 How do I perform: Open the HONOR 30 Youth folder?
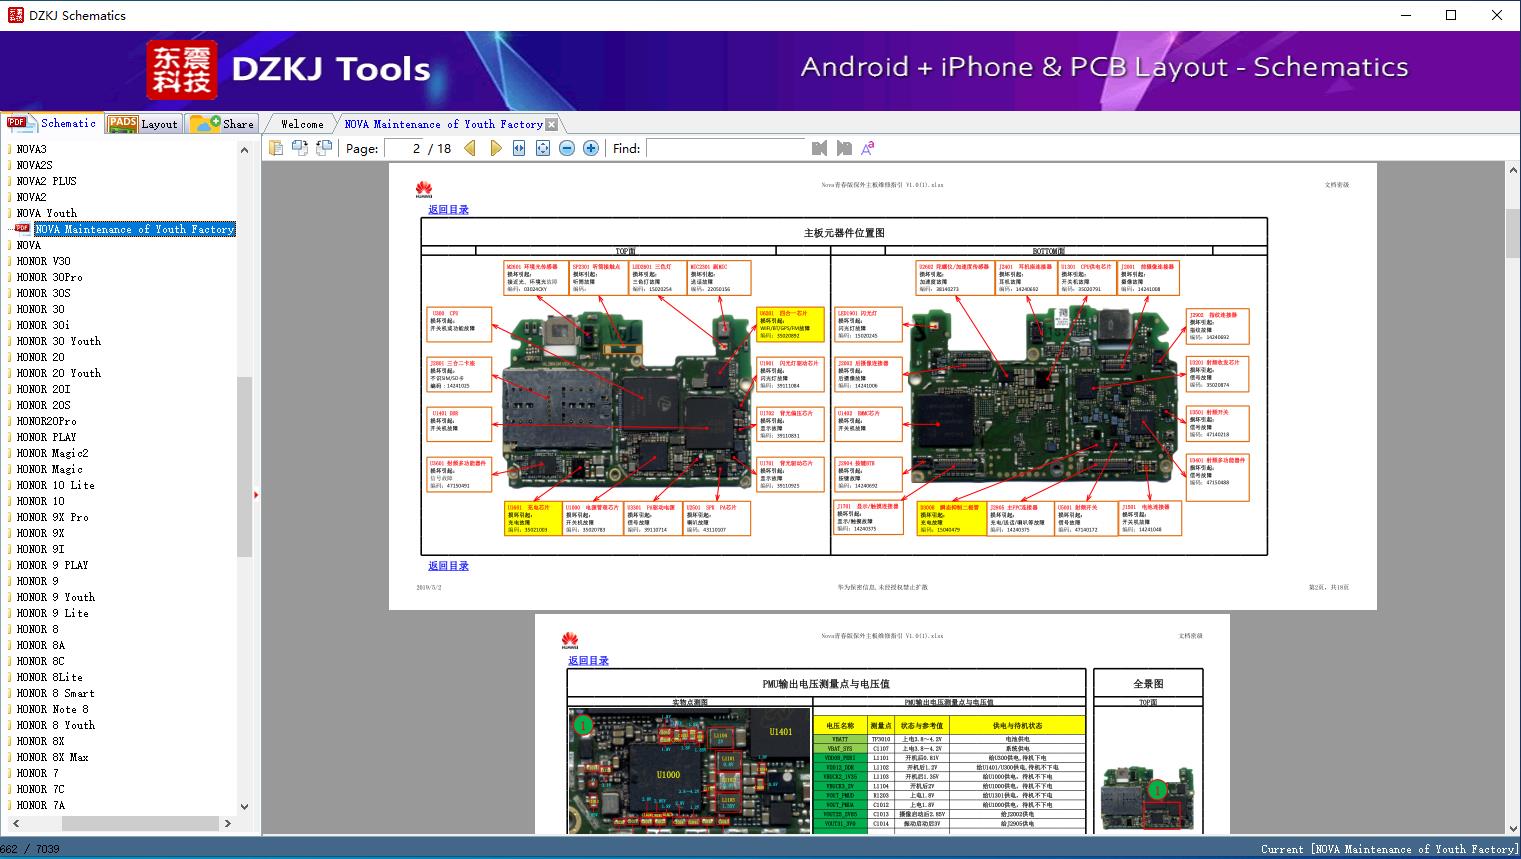58,341
